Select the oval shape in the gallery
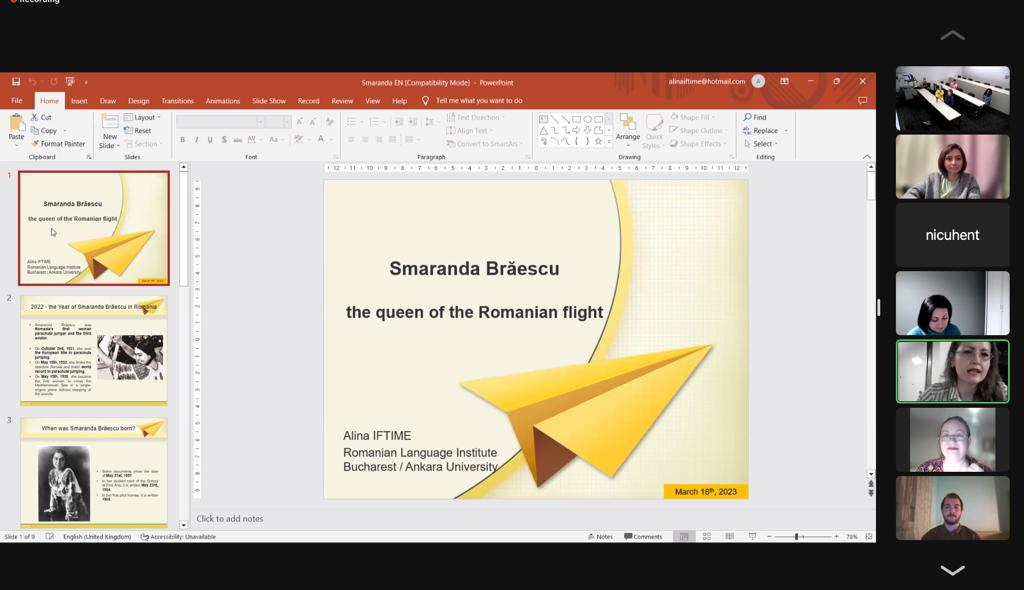The image size is (1024, 590). click(587, 120)
